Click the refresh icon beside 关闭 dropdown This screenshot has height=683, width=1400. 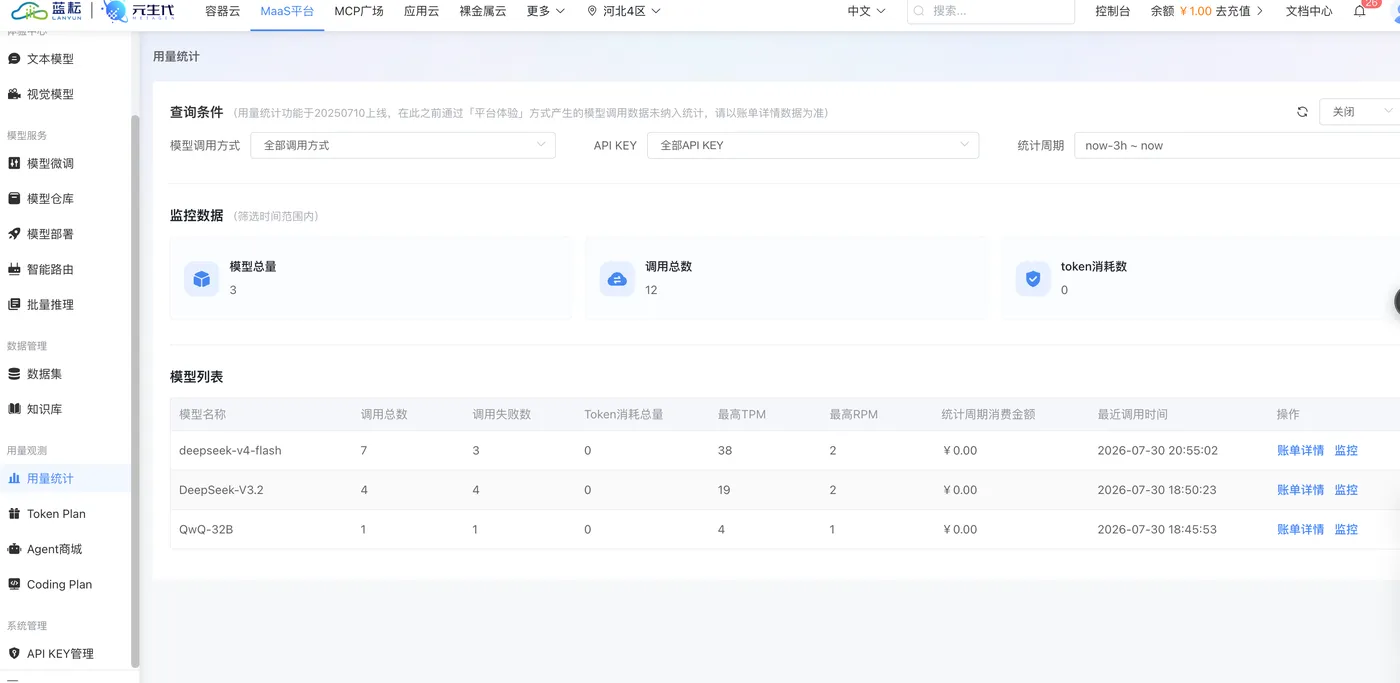(x=1302, y=112)
